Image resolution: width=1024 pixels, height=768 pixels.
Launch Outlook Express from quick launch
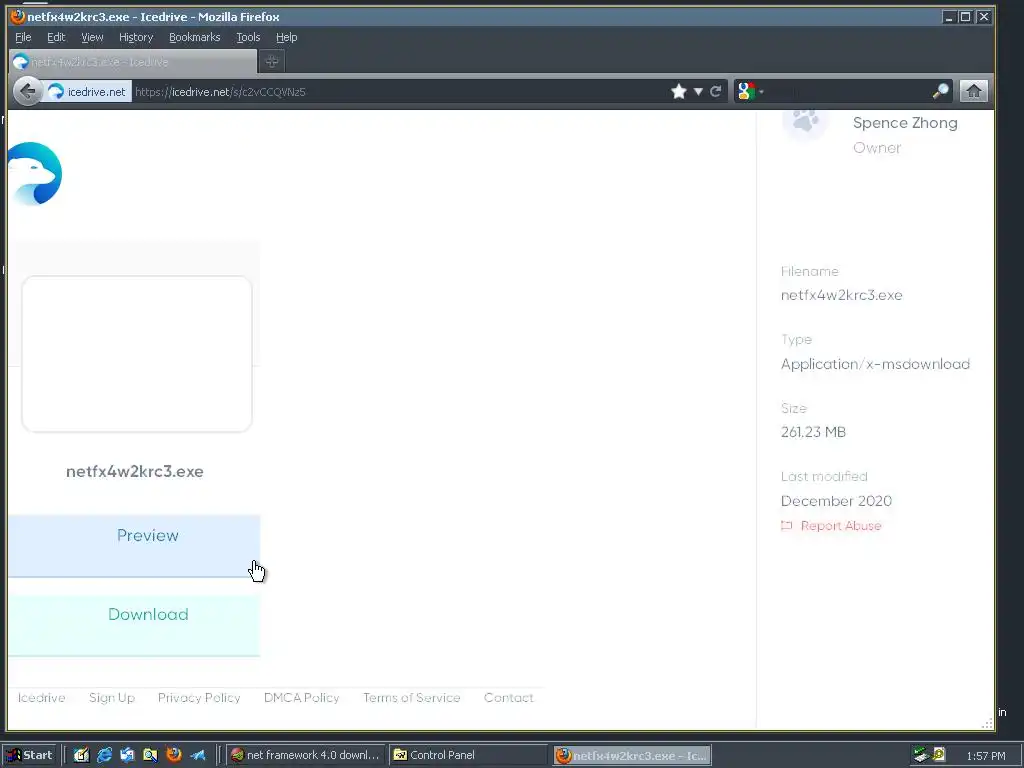pos(127,755)
